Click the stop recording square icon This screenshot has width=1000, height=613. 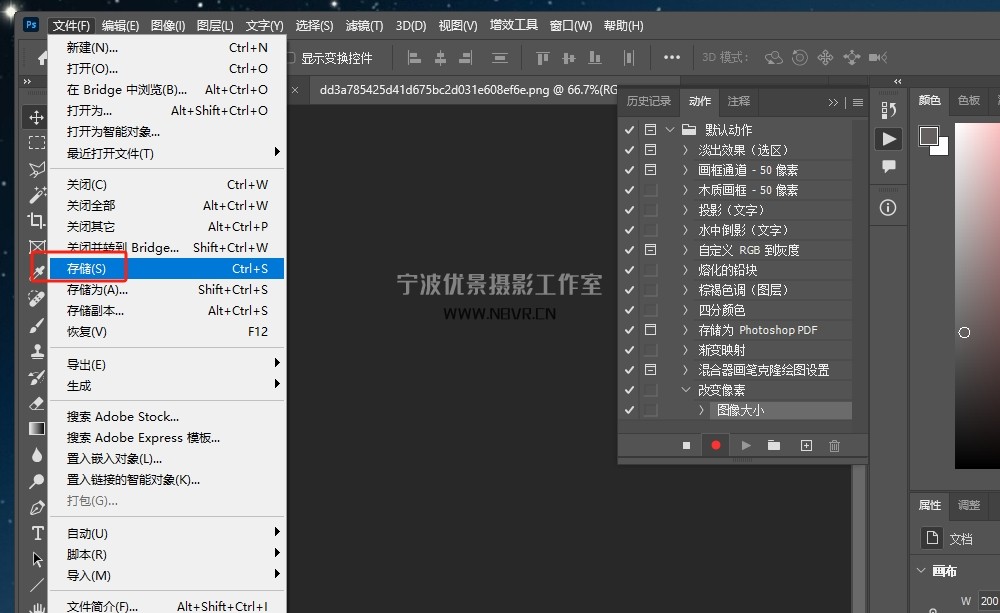pyautogui.click(x=686, y=446)
